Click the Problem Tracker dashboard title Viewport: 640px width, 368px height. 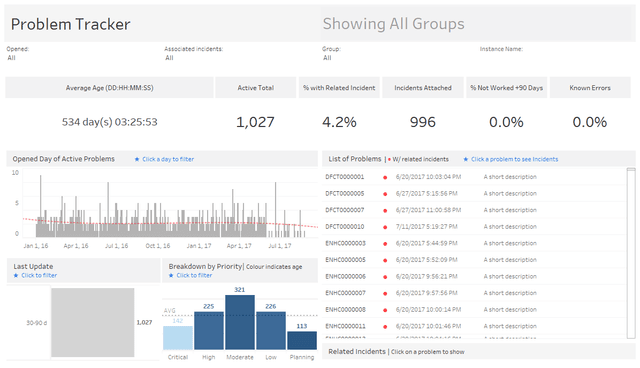[71, 24]
